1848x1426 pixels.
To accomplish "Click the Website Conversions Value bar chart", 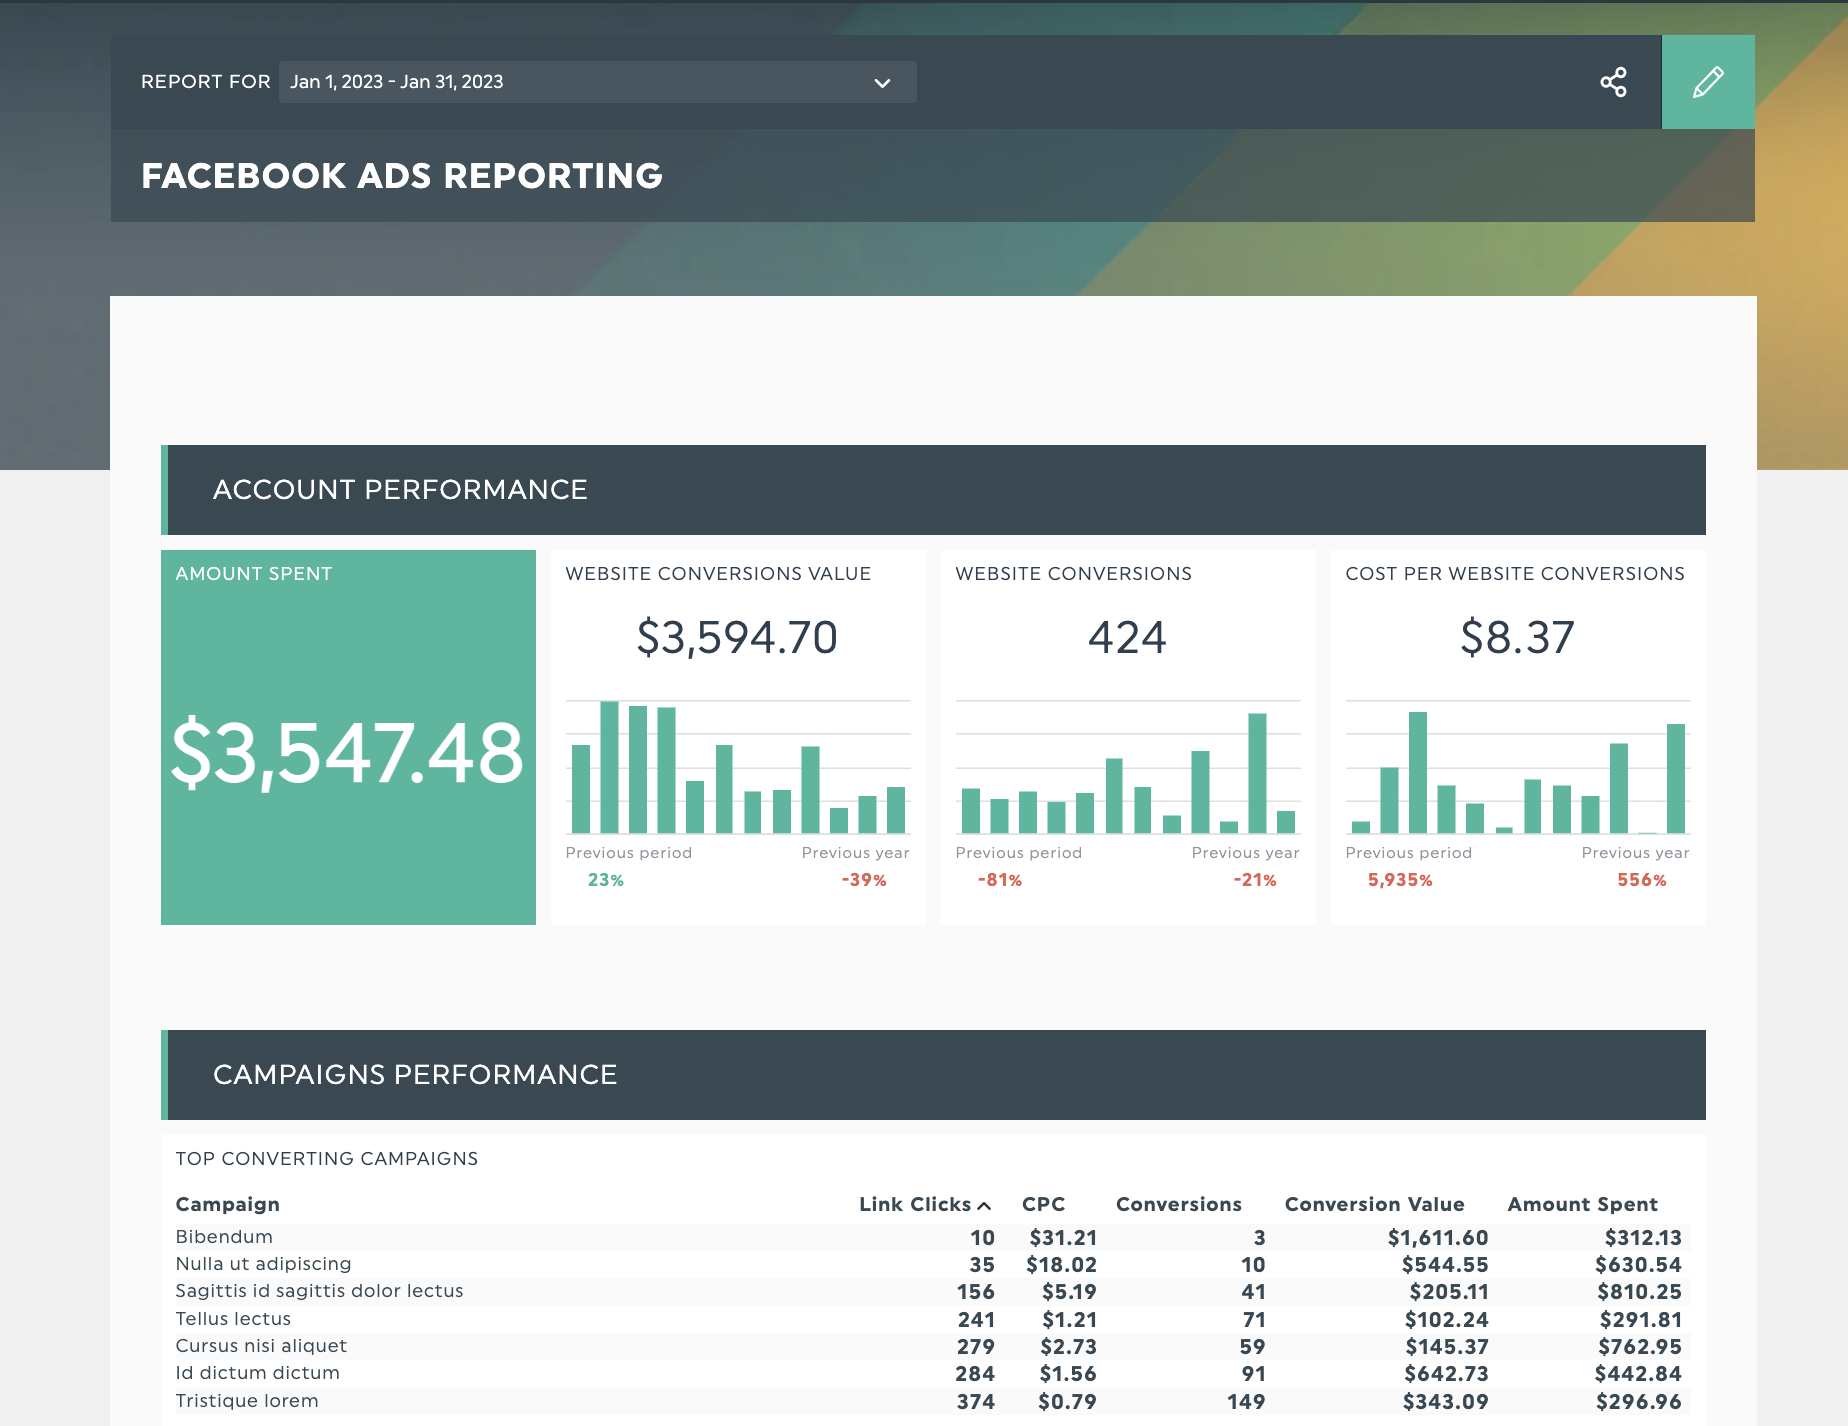I will coord(738,767).
